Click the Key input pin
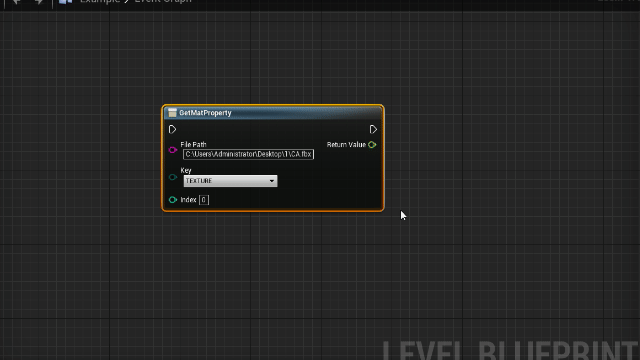640x360 pixels. point(173,177)
